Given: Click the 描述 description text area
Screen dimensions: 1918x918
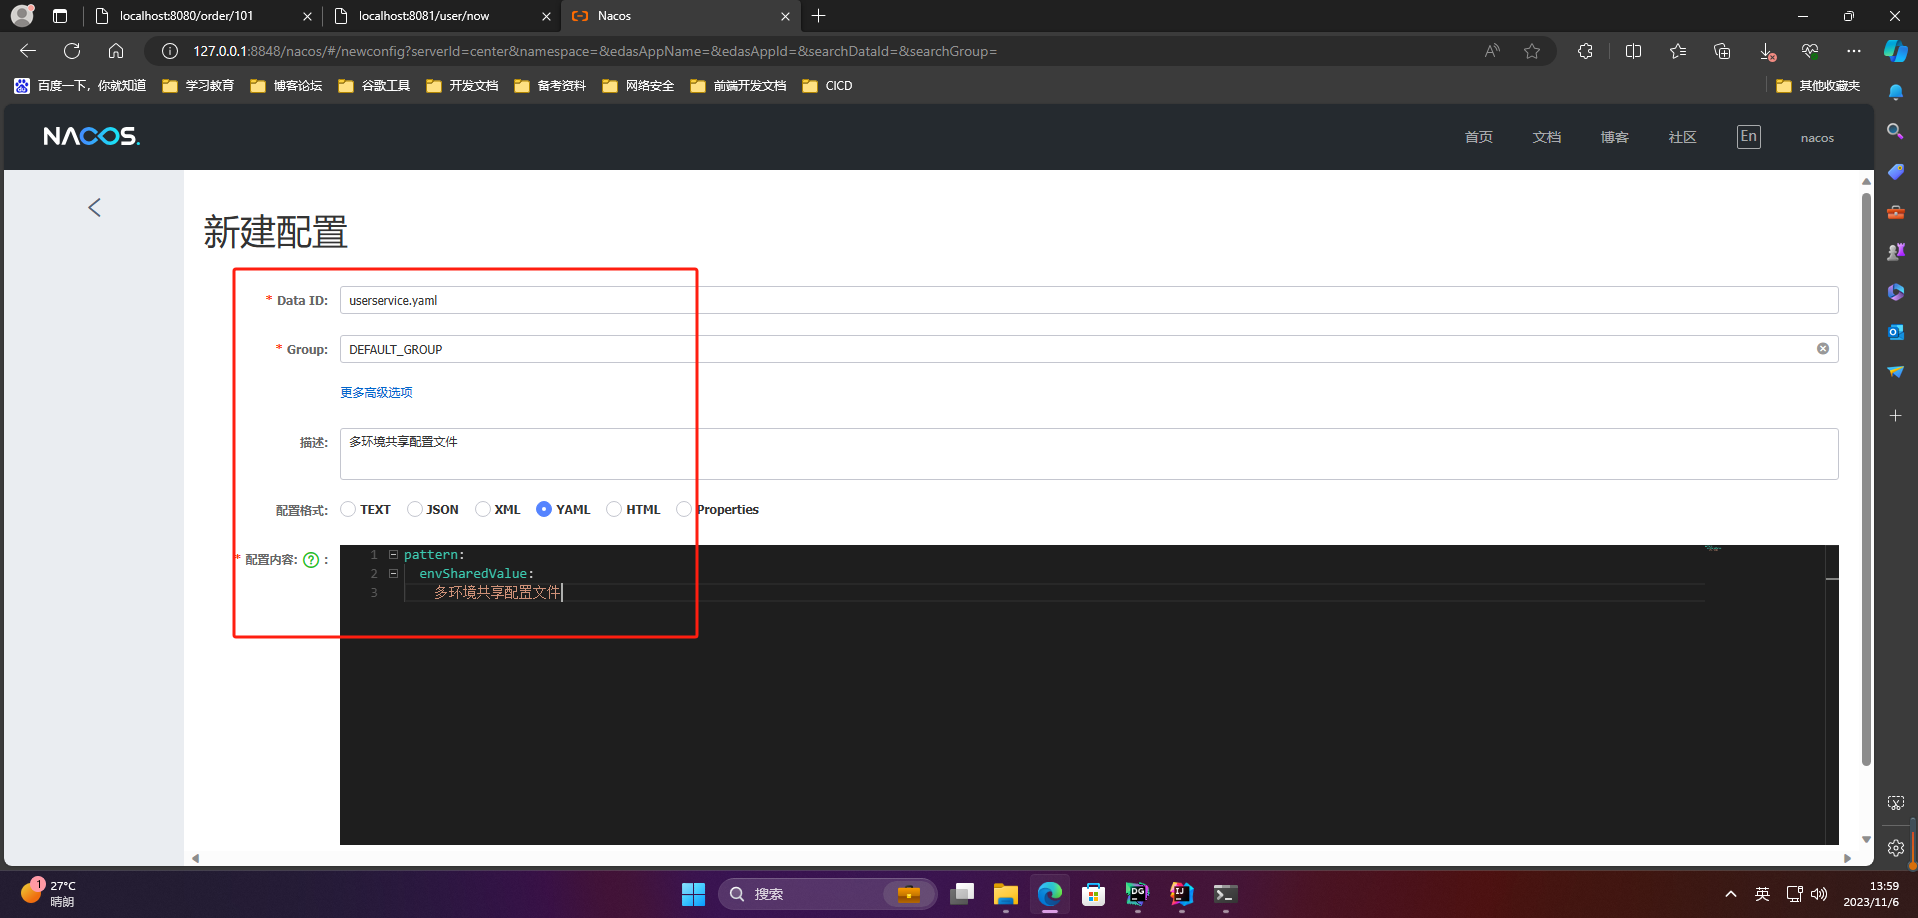Looking at the screenshot, I should 1089,454.
